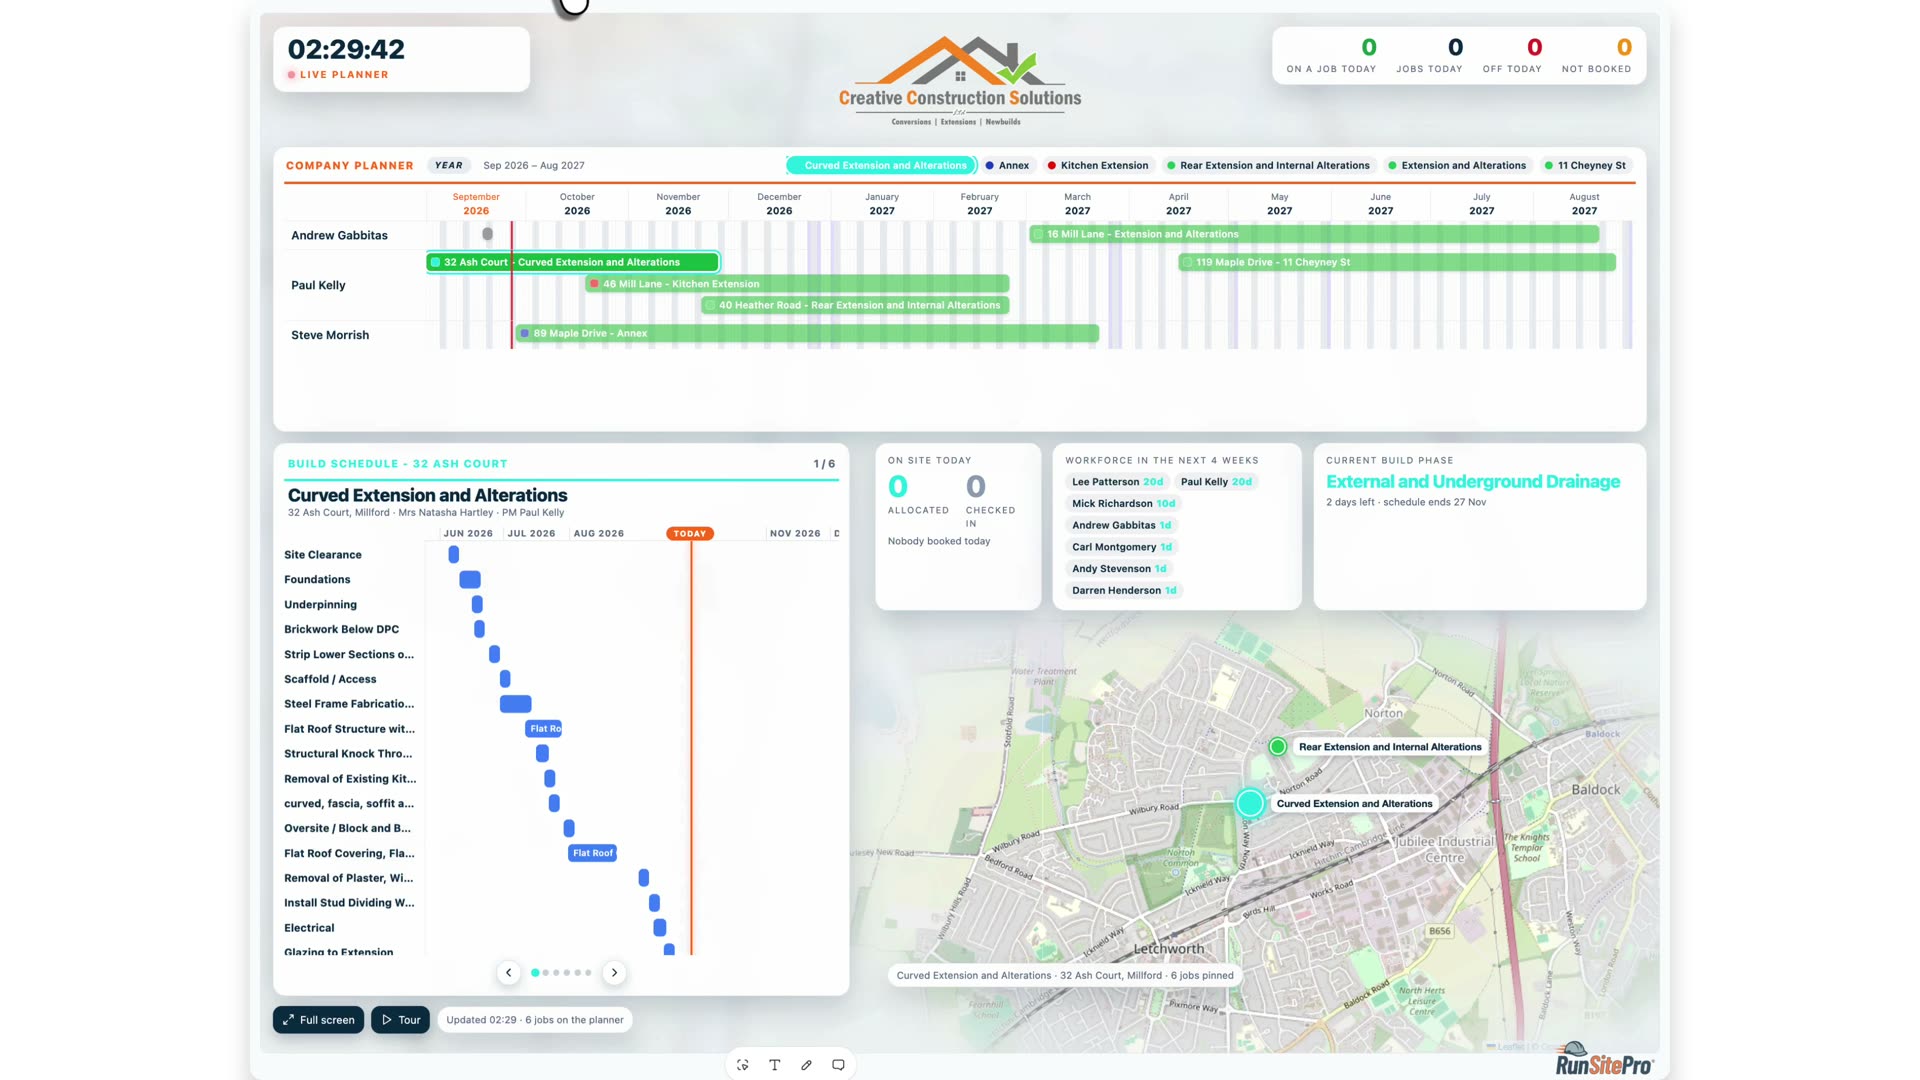Open the 46 Mill Lane Kitchen Extension bar
The width and height of the screenshot is (1920, 1080).
point(797,284)
